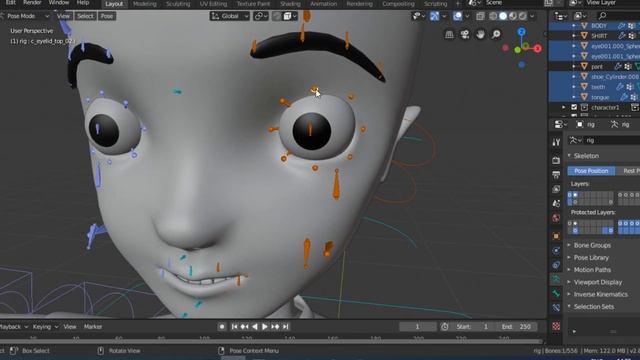This screenshot has height=360, width=640.
Task: Open the Pose Mode dropdown
Action: tap(25, 16)
